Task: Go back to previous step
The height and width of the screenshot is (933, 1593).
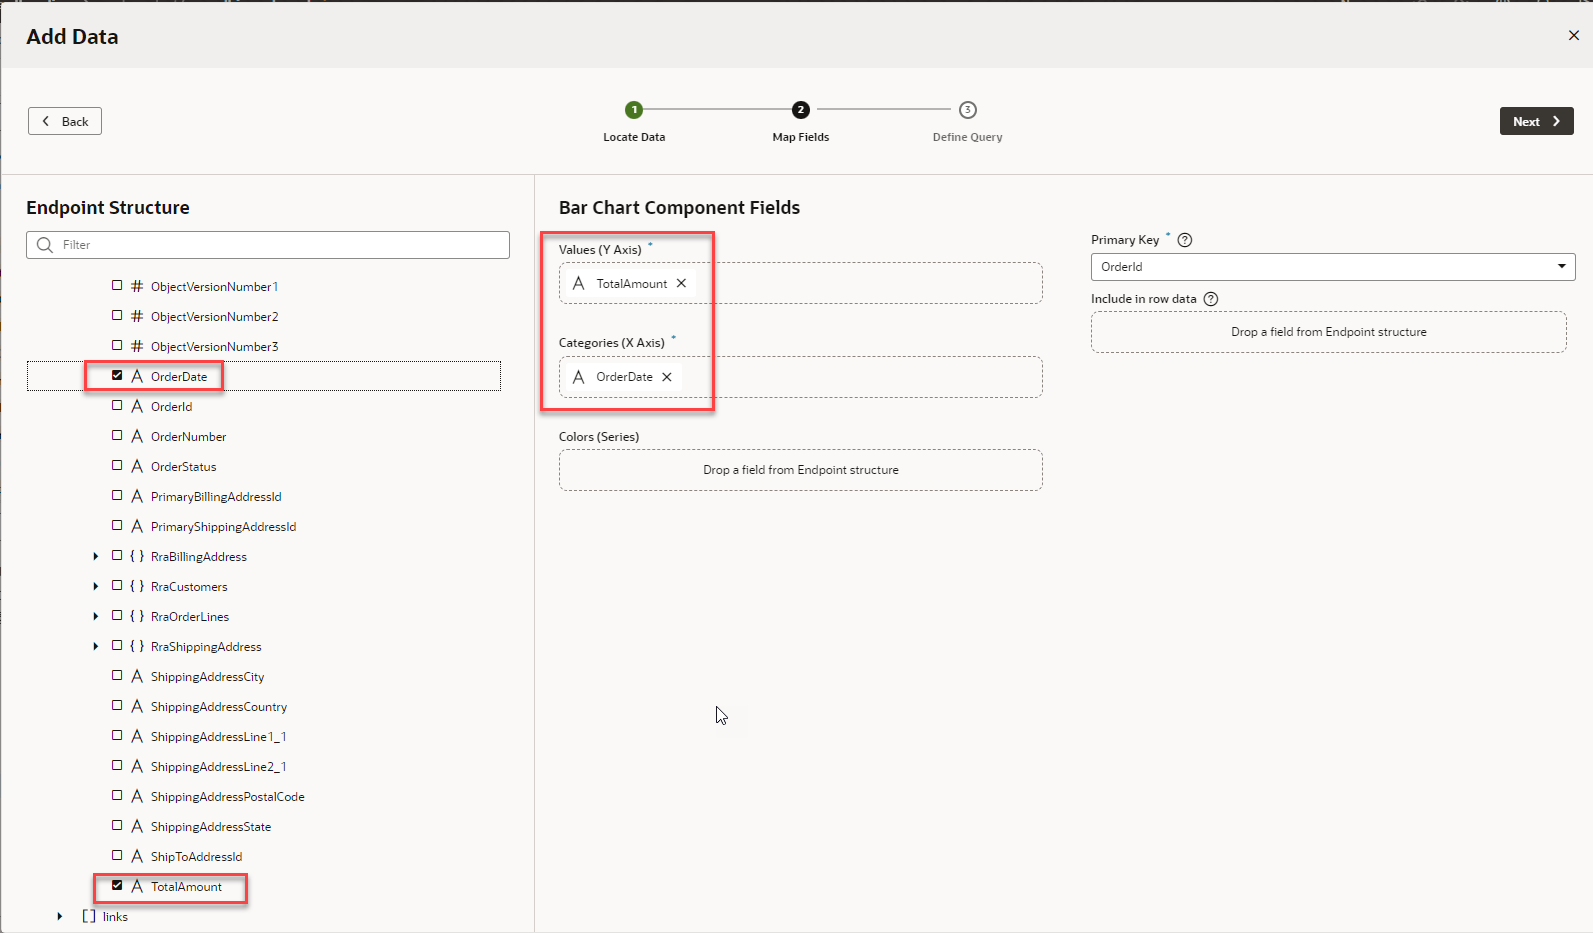Action: click(x=65, y=121)
